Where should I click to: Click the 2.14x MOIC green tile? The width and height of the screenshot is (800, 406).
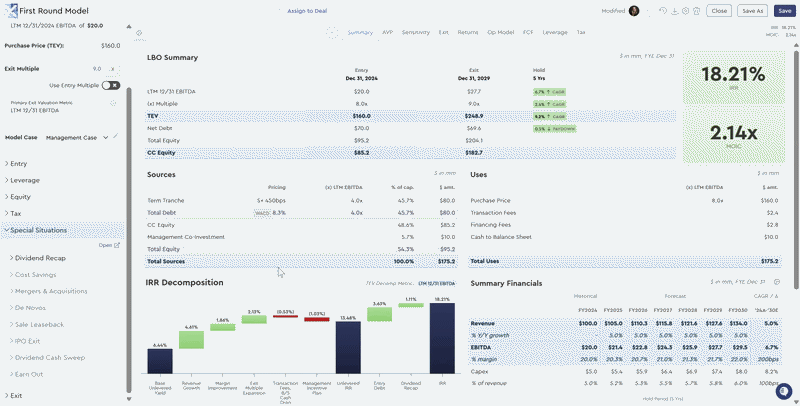coord(733,136)
